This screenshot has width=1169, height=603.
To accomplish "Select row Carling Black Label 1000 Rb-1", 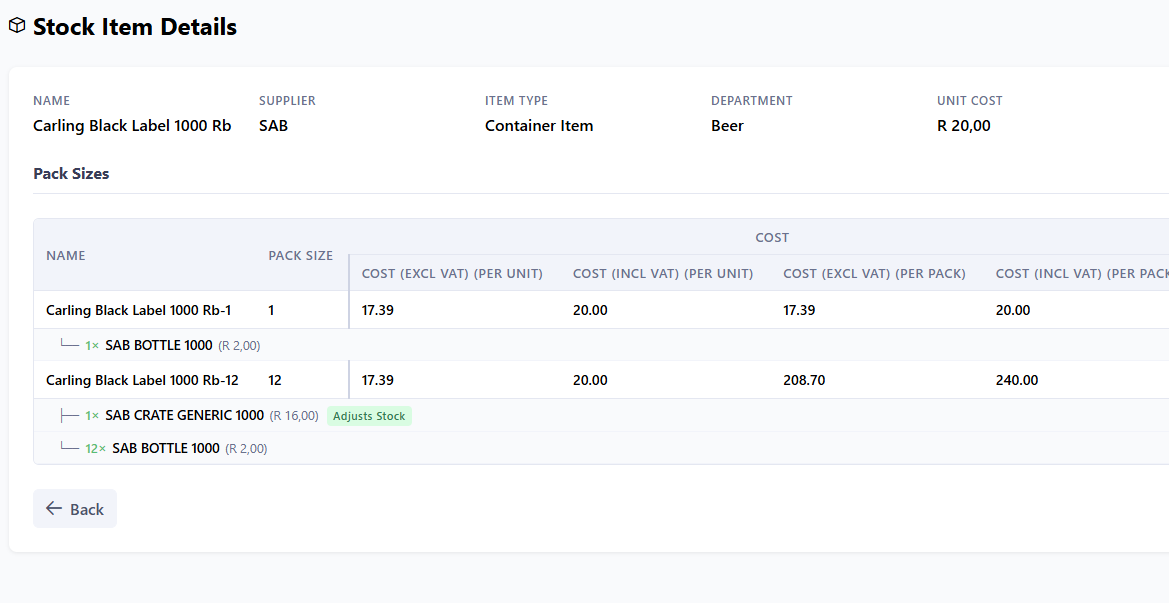I will [601, 310].
